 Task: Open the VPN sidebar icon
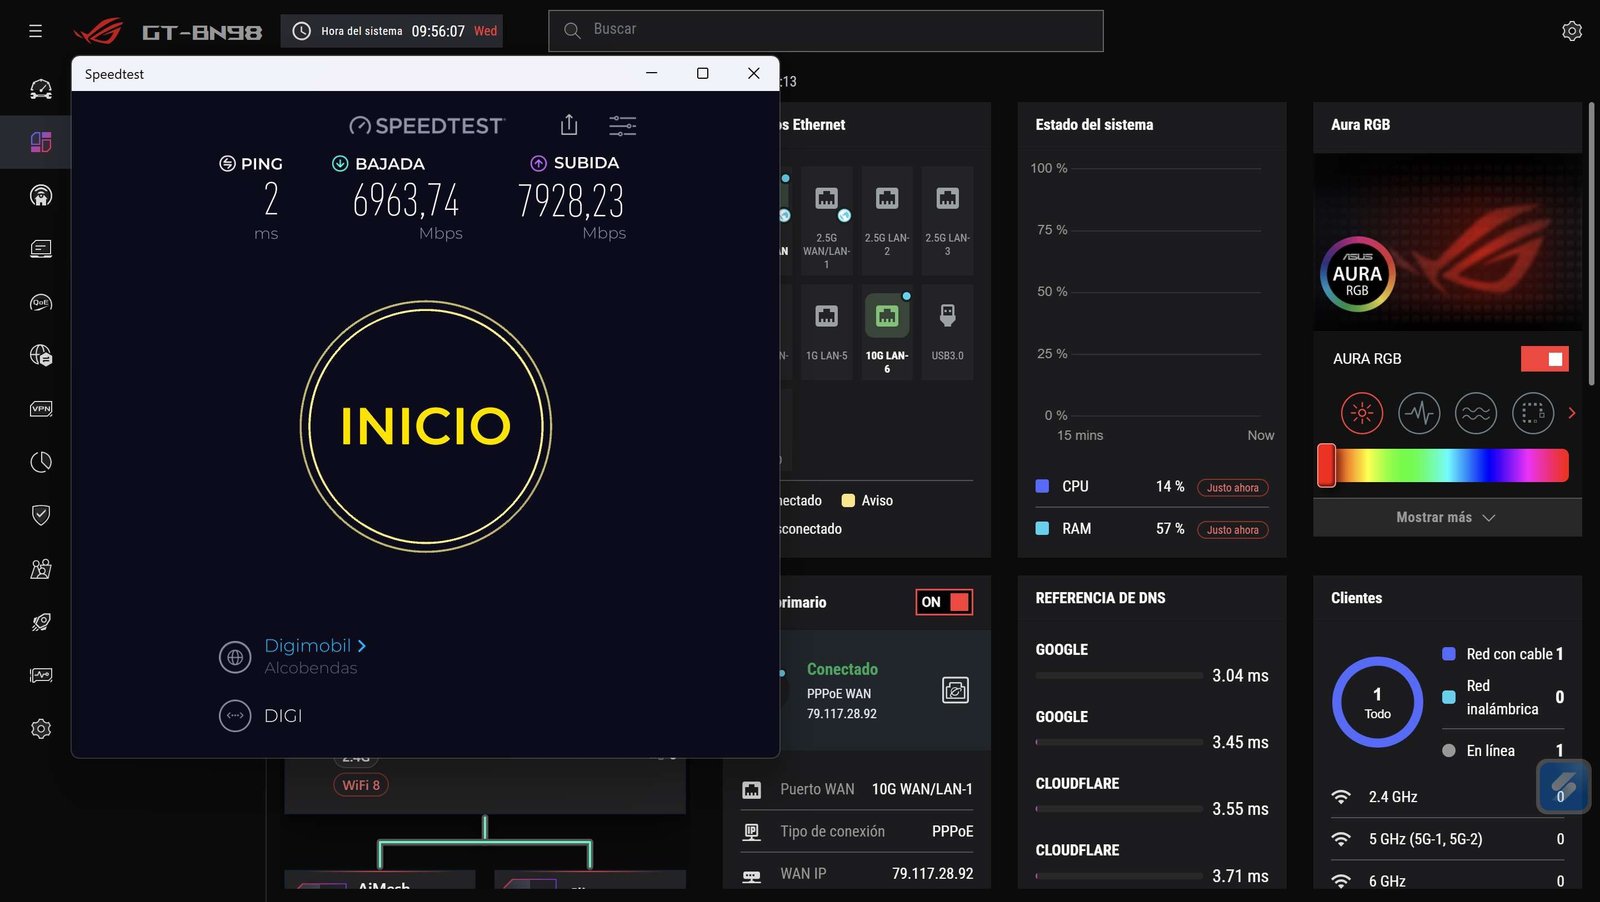41,409
